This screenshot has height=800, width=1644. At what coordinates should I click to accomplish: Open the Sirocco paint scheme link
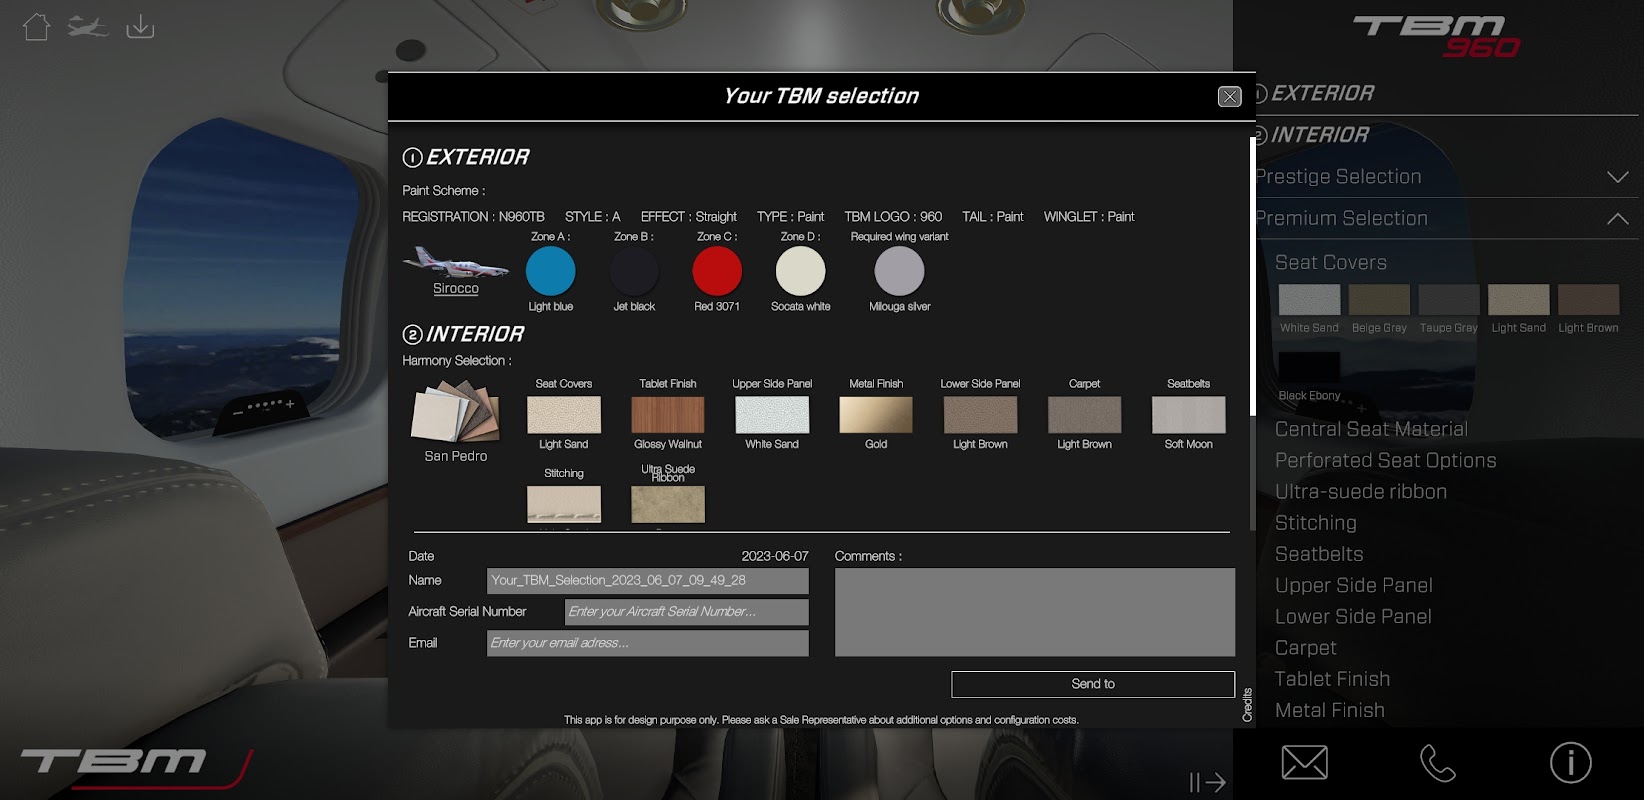[456, 288]
